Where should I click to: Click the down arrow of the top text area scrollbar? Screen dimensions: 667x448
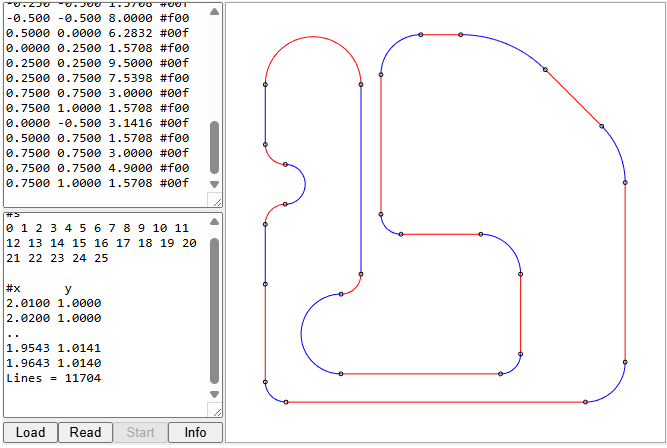point(214,184)
